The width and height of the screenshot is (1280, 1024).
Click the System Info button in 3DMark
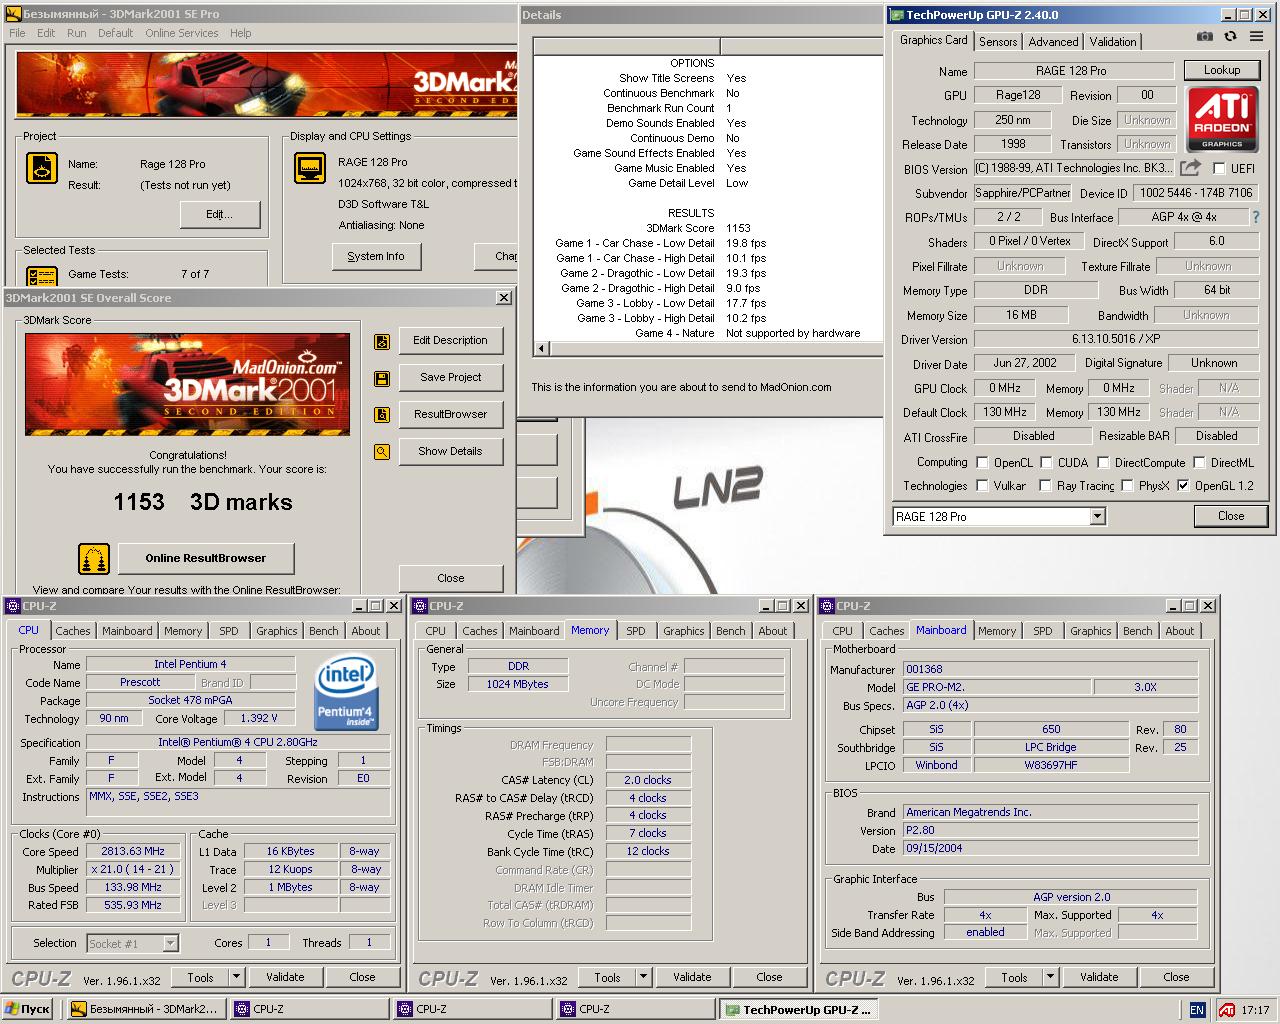376,257
